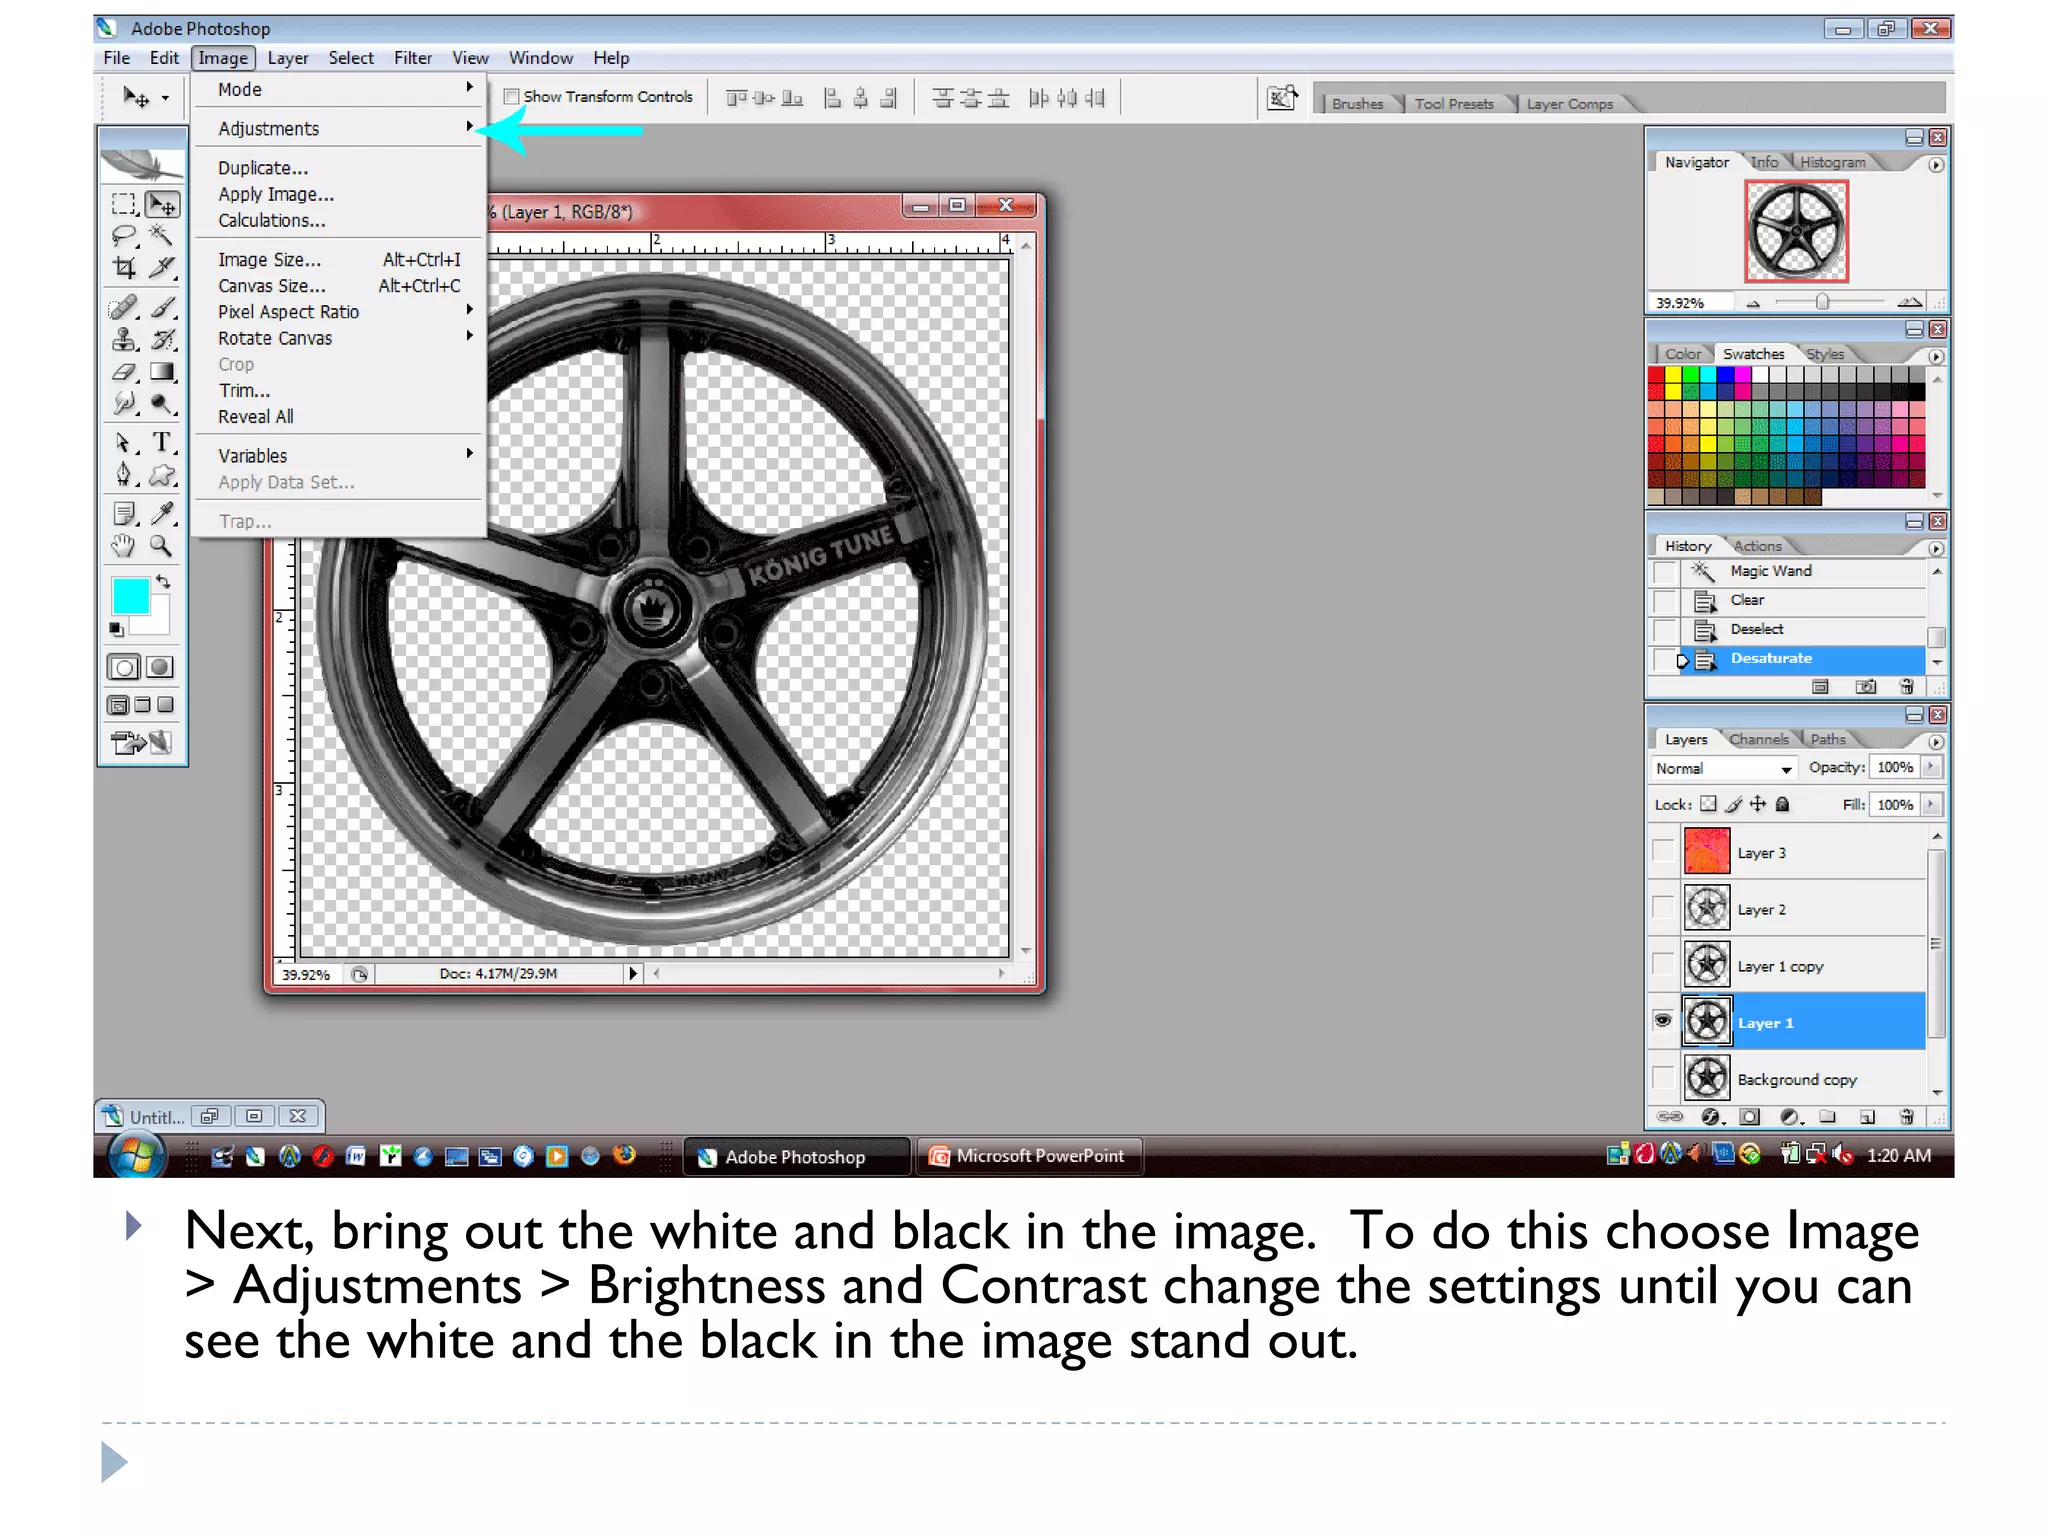The image size is (2048, 1536).
Task: Select the Healing Brush tool
Action: pos(124,307)
